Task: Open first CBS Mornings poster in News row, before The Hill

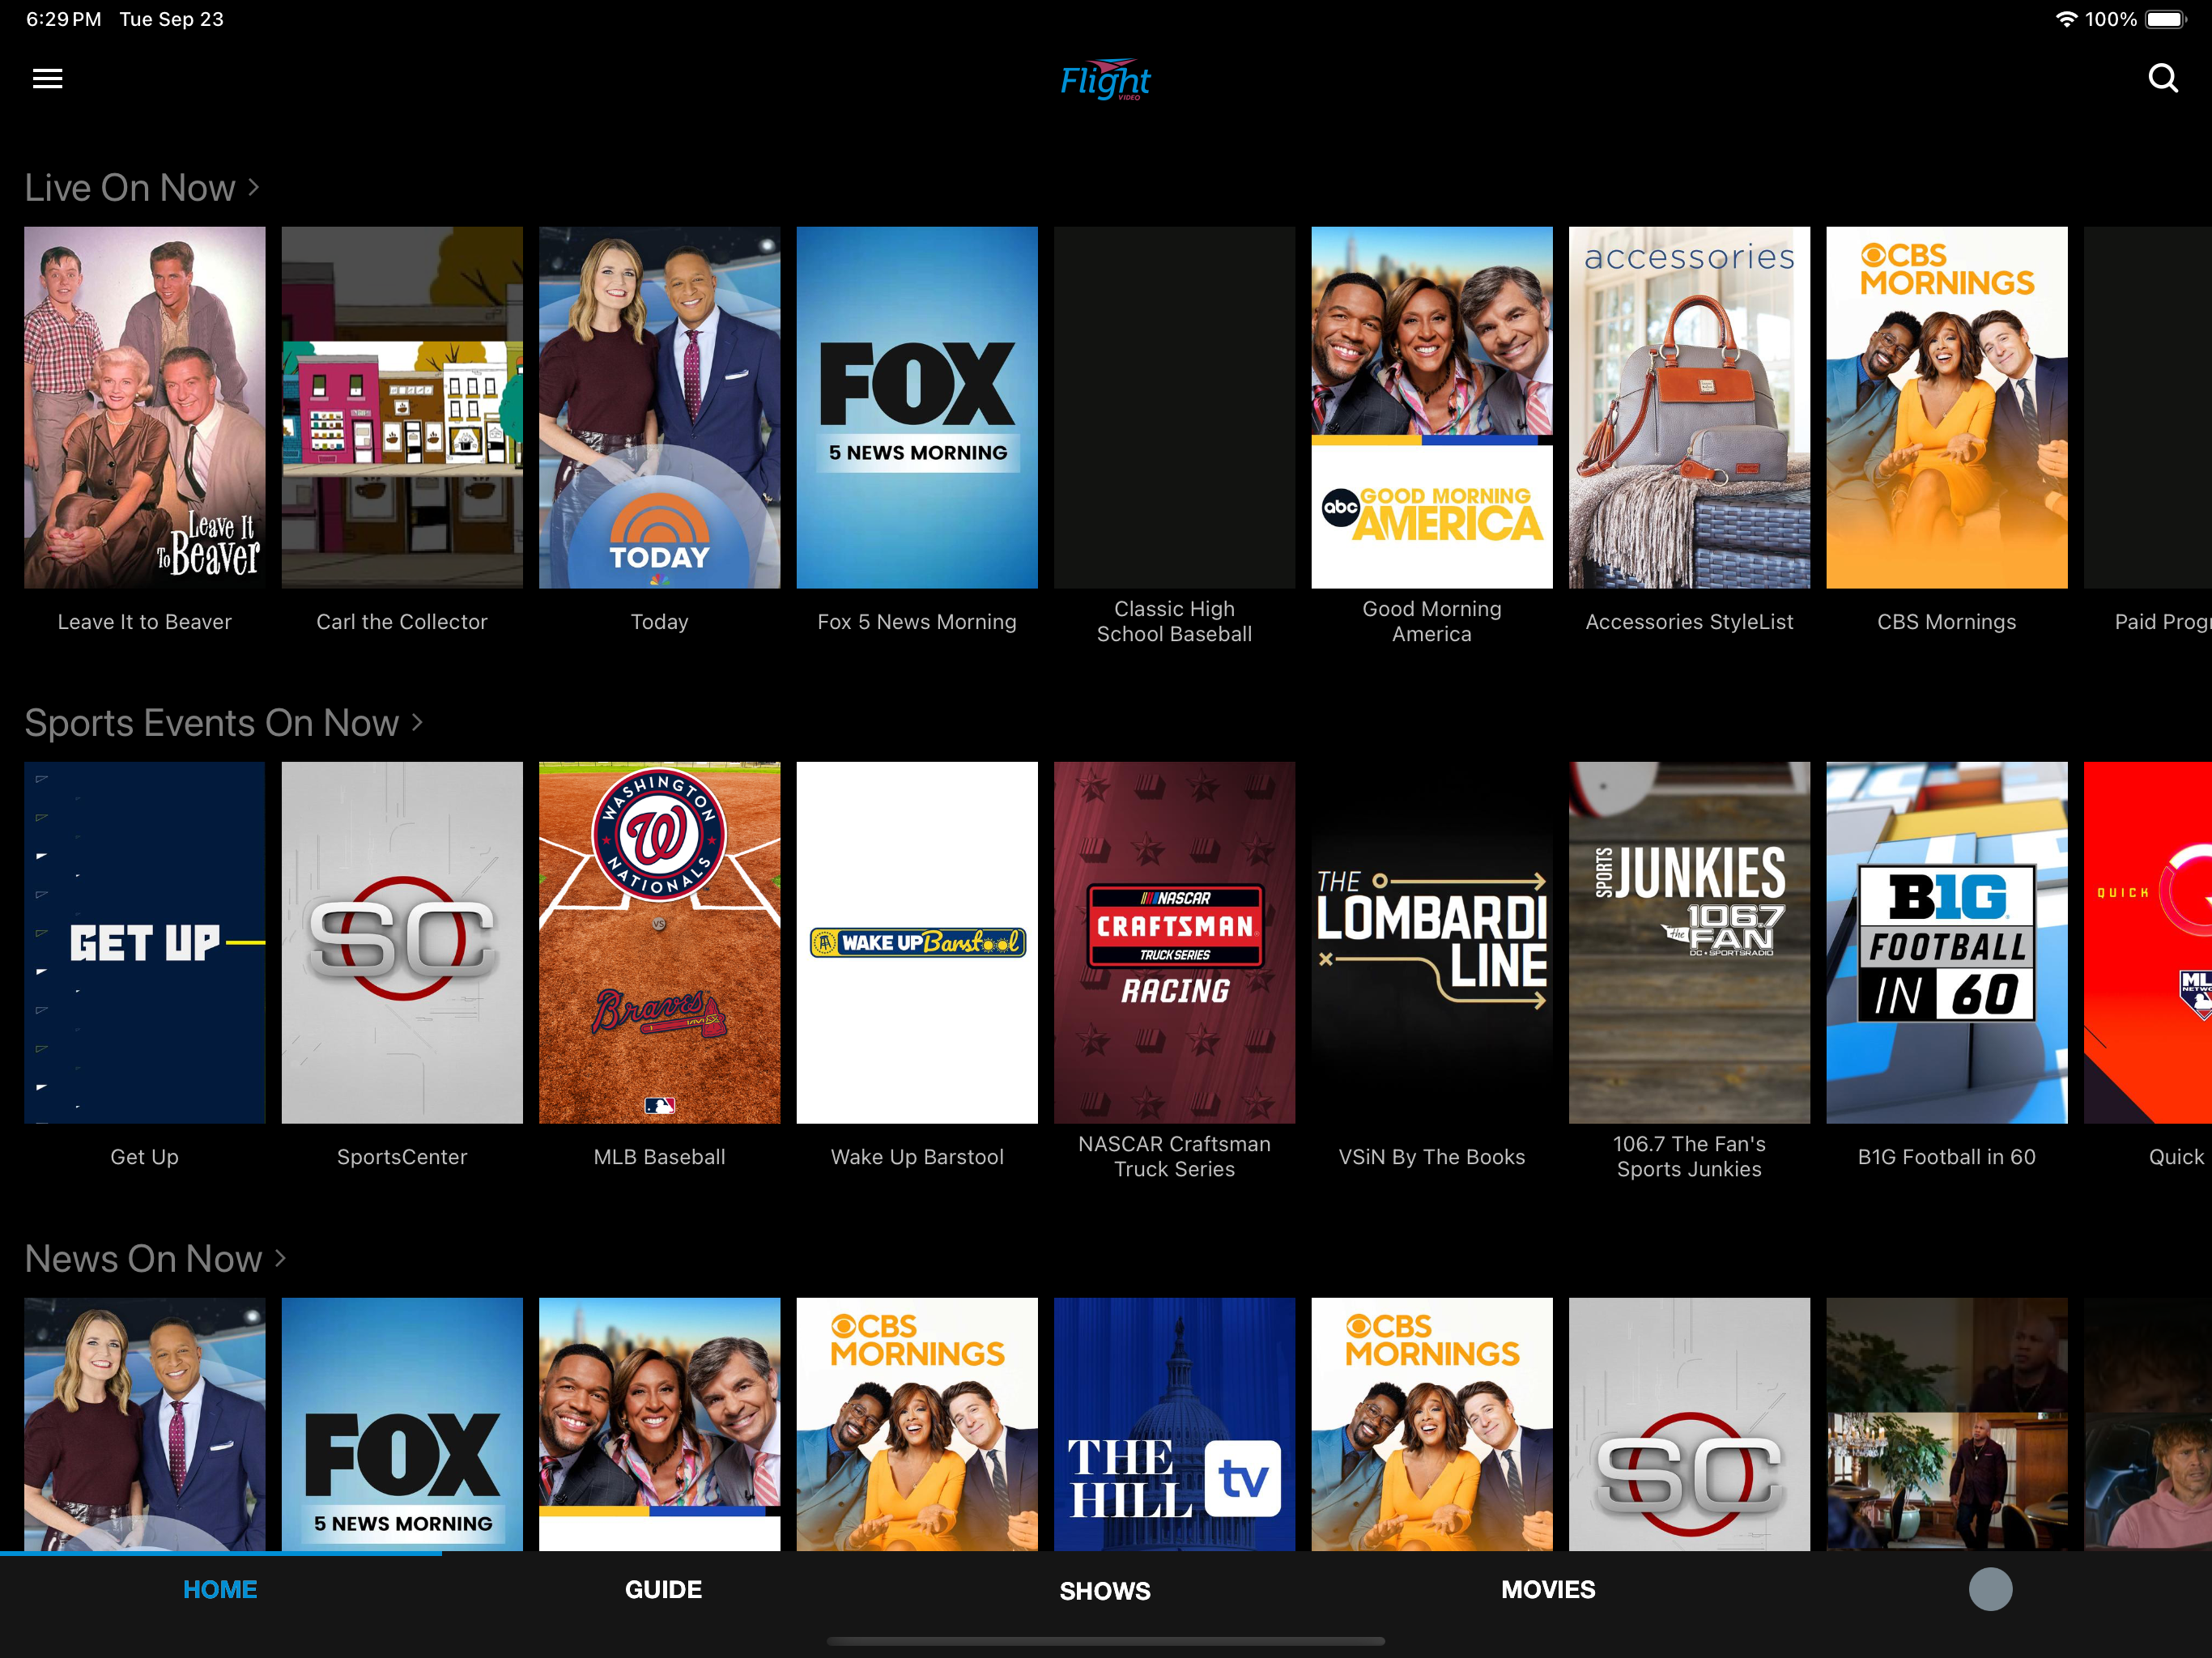Action: point(917,1424)
